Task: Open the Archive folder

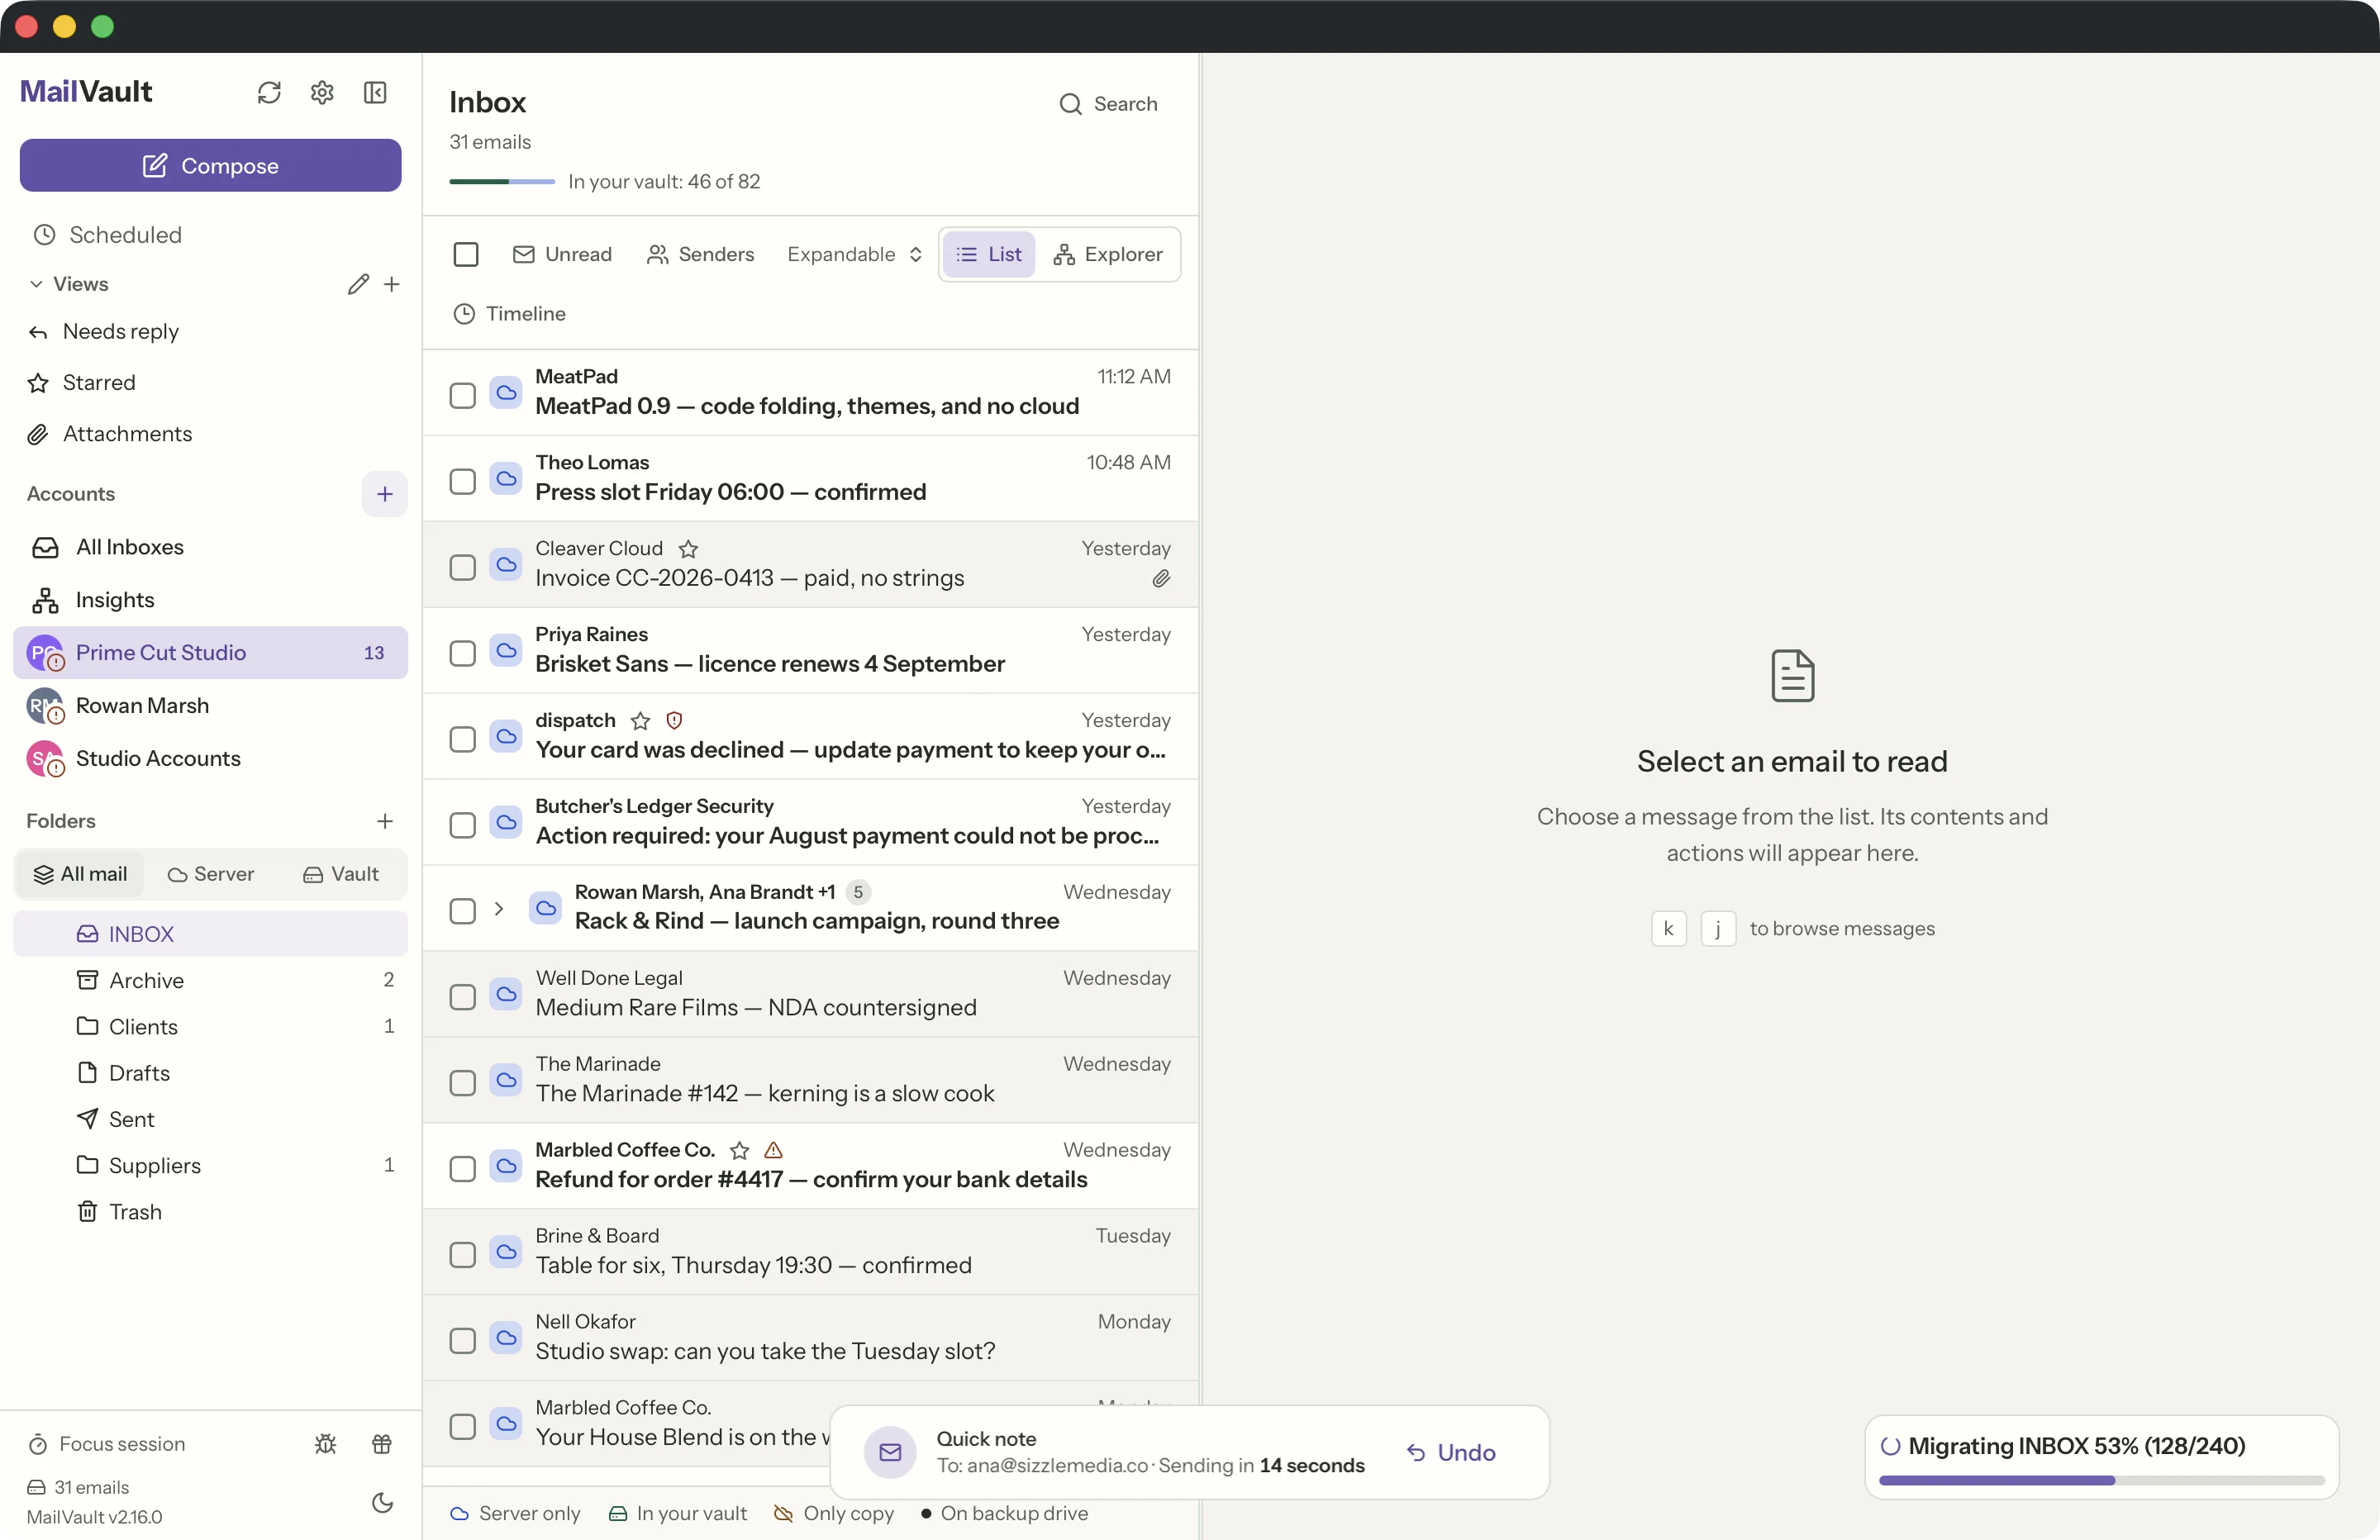Action: [210, 980]
